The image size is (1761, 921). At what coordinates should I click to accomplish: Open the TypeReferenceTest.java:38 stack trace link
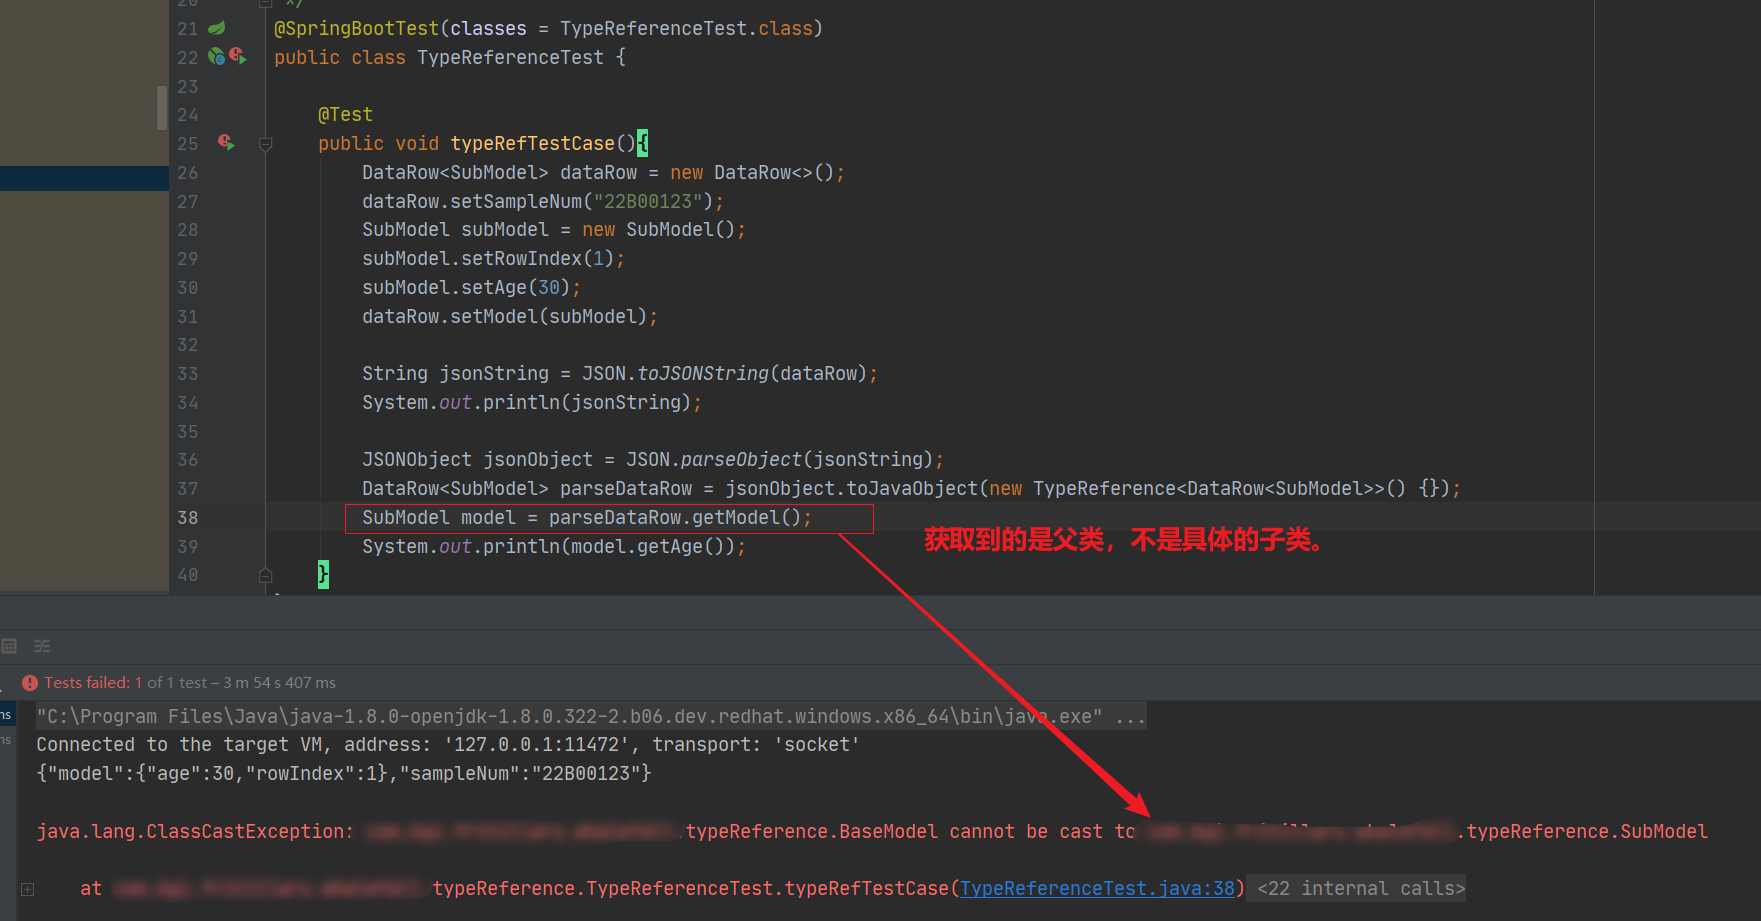point(1097,888)
